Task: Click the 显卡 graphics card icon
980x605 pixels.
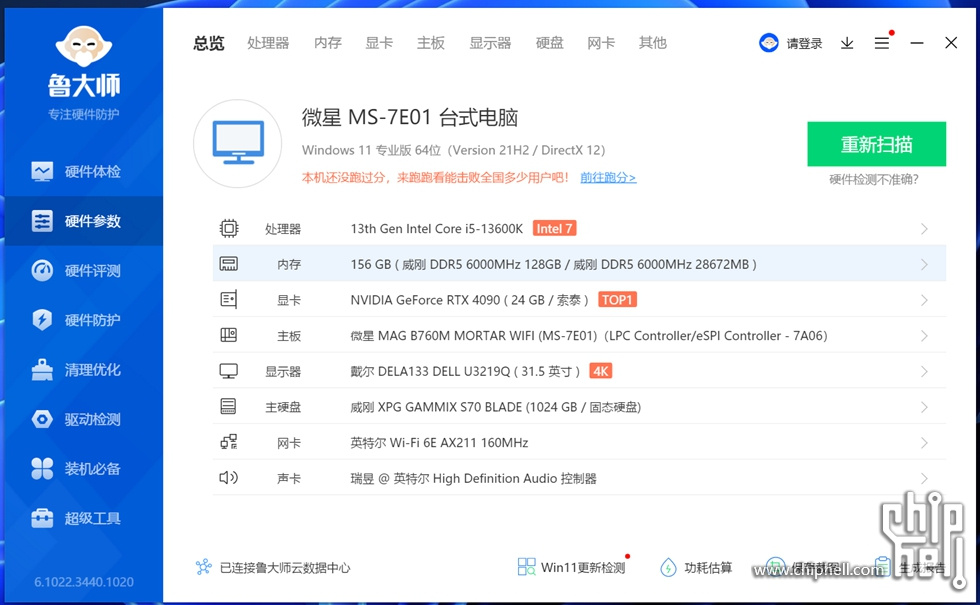Action: (x=229, y=300)
